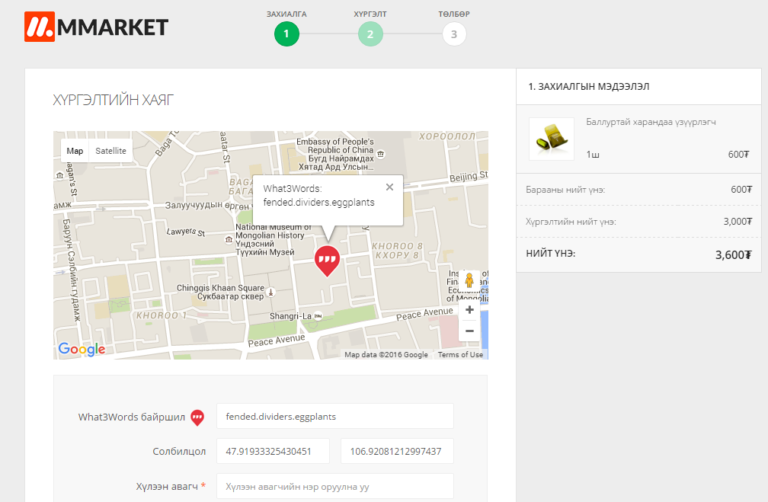Click product name Баллуртай харандаа үзүүрлэгч
Screen dimensions: 768x502
(650, 122)
